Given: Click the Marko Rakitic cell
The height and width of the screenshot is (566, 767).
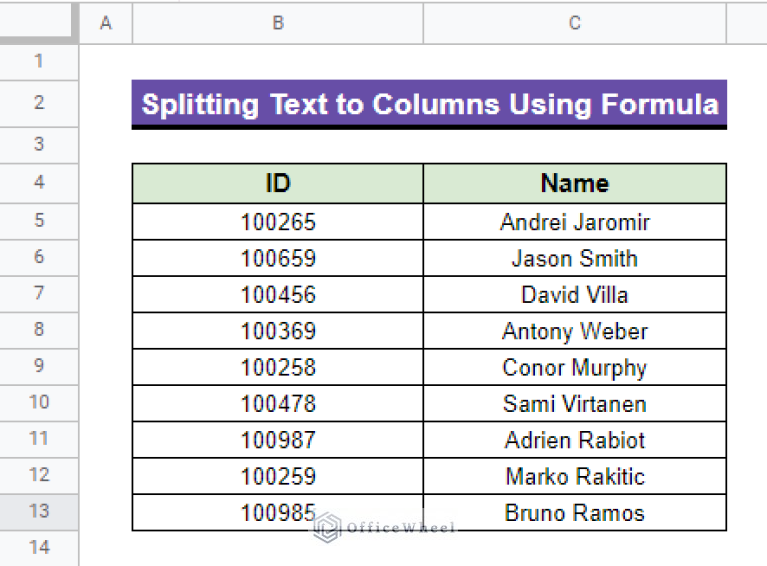Looking at the screenshot, I should click(x=574, y=476).
